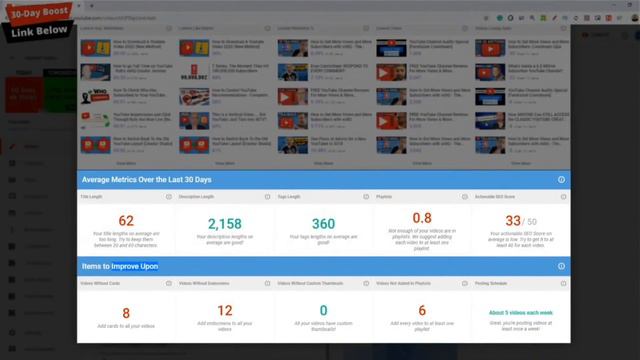Click info icon of Playlists card
The width and height of the screenshot is (640, 360).
pos(464,197)
